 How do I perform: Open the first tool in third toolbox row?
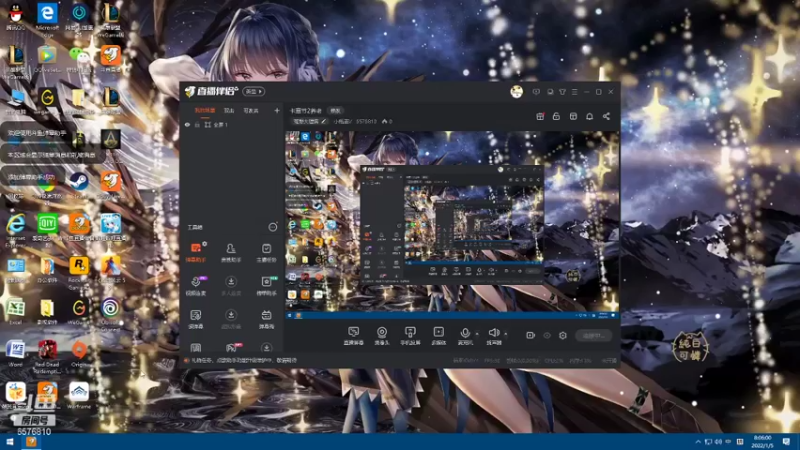tap(196, 319)
